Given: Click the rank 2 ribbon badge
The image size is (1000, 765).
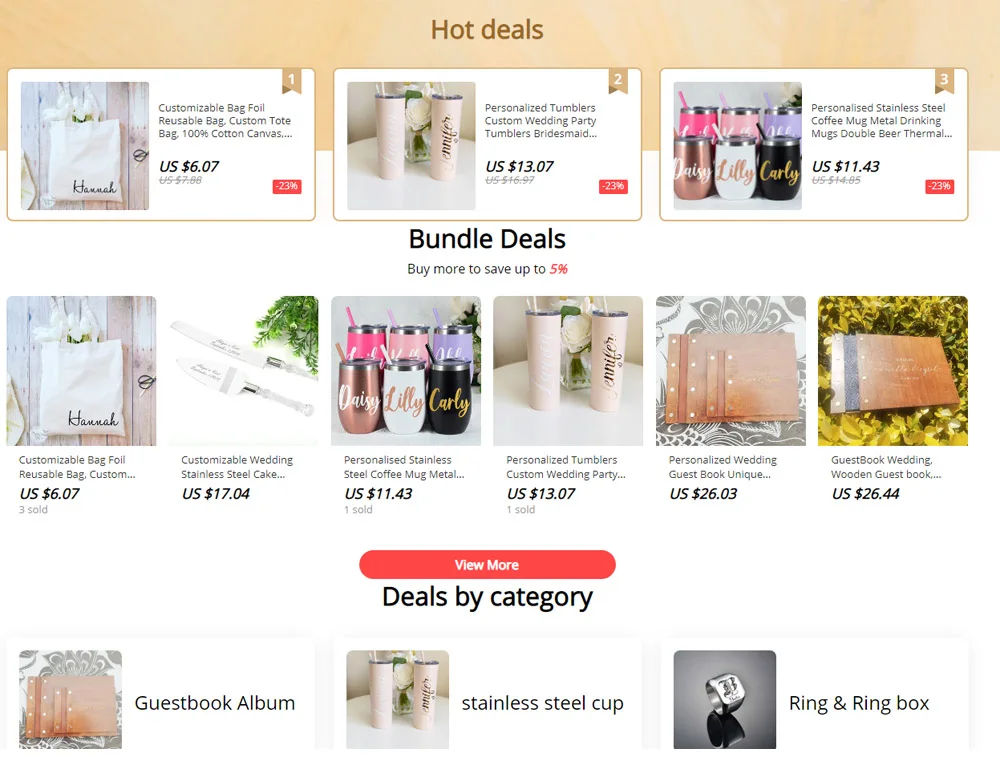Looking at the screenshot, I should [618, 80].
